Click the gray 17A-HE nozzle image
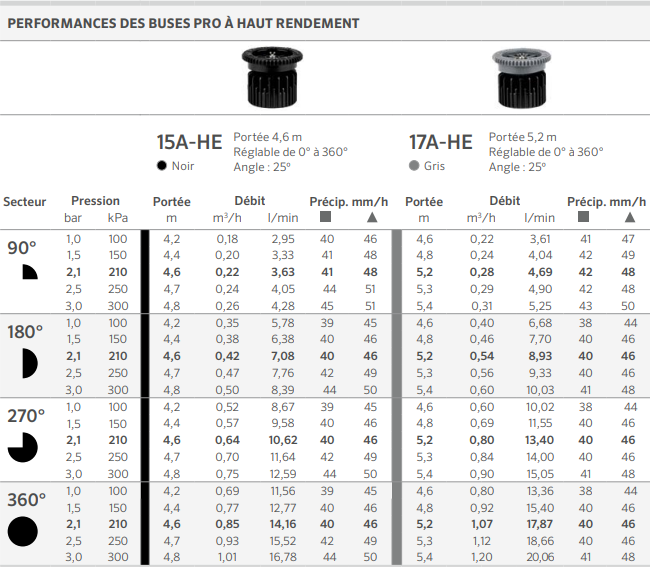Image resolution: width=650 pixels, height=572 pixels. coord(521,77)
